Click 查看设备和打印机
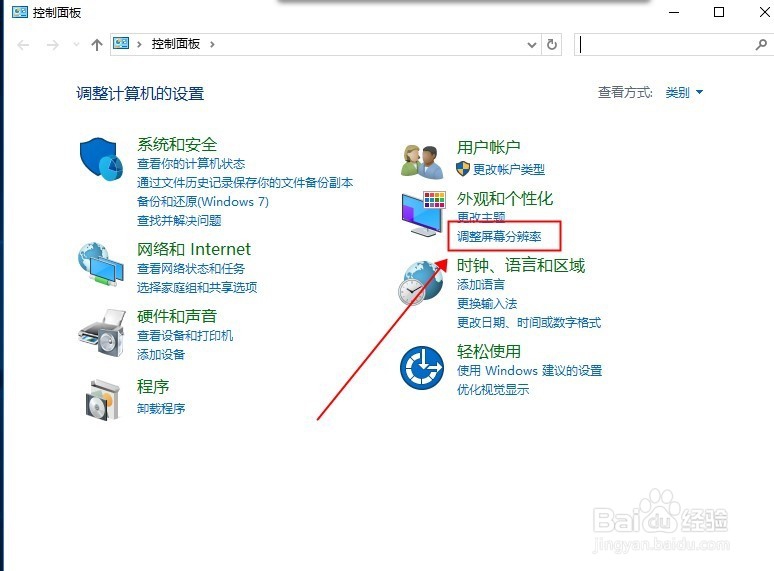 click(x=185, y=336)
